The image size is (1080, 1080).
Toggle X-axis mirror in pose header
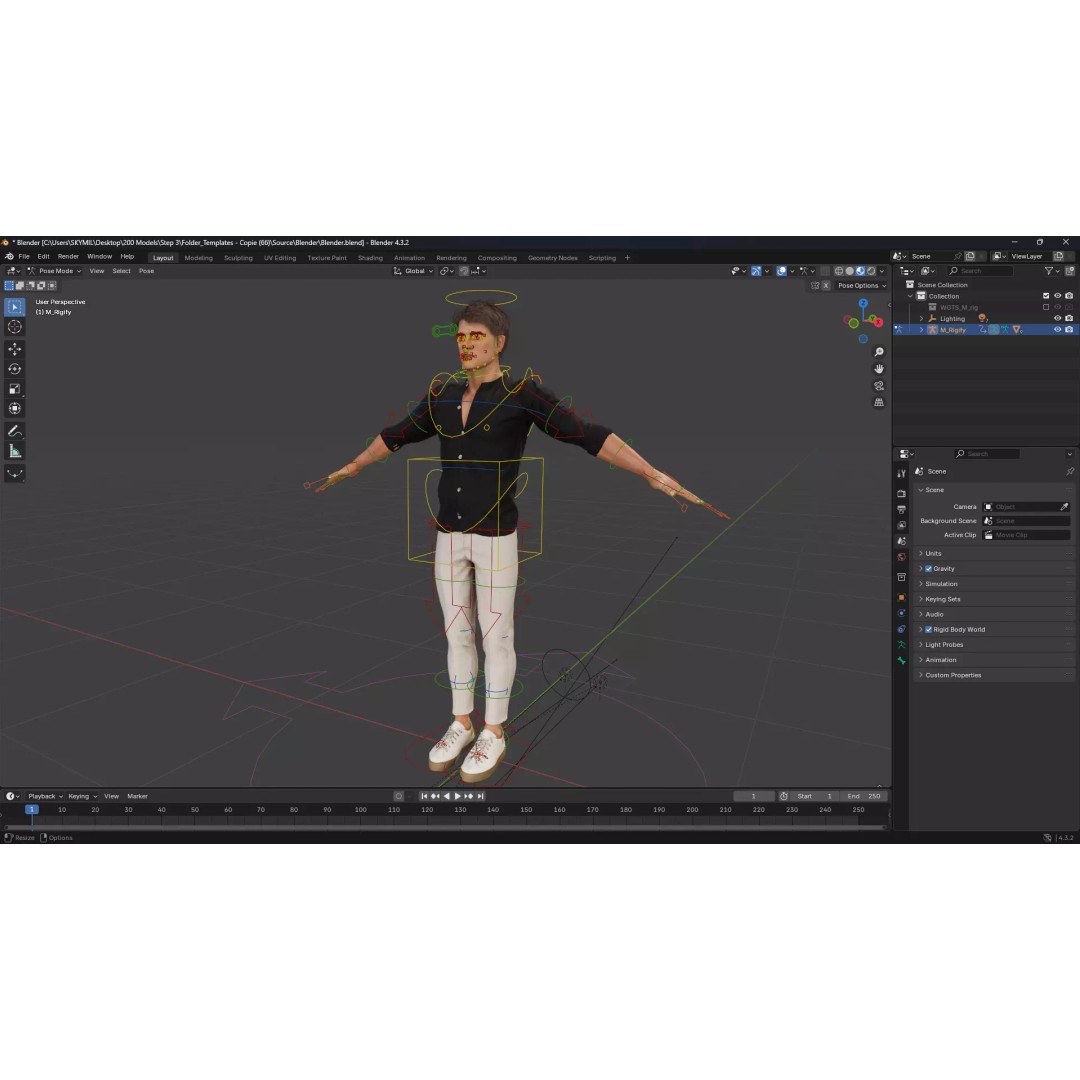[826, 286]
